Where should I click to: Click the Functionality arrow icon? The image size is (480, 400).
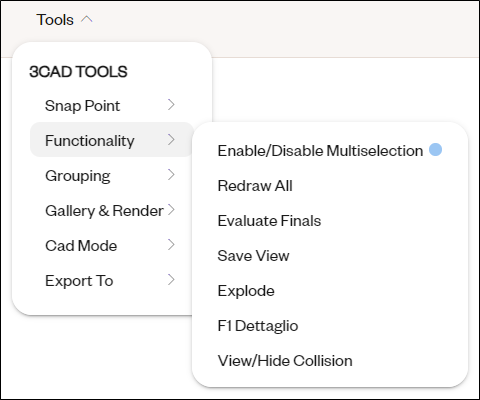(171, 140)
